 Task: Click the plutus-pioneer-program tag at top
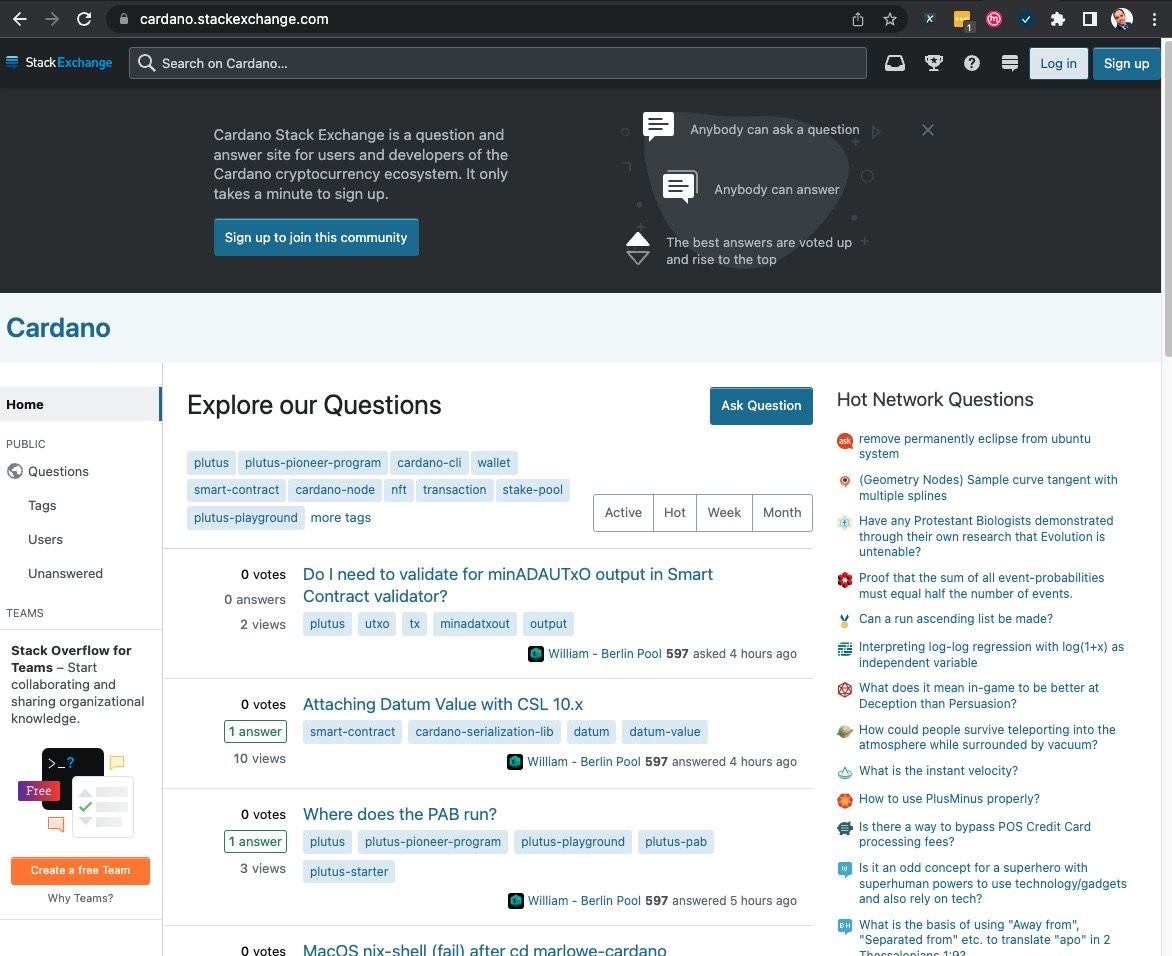(312, 463)
